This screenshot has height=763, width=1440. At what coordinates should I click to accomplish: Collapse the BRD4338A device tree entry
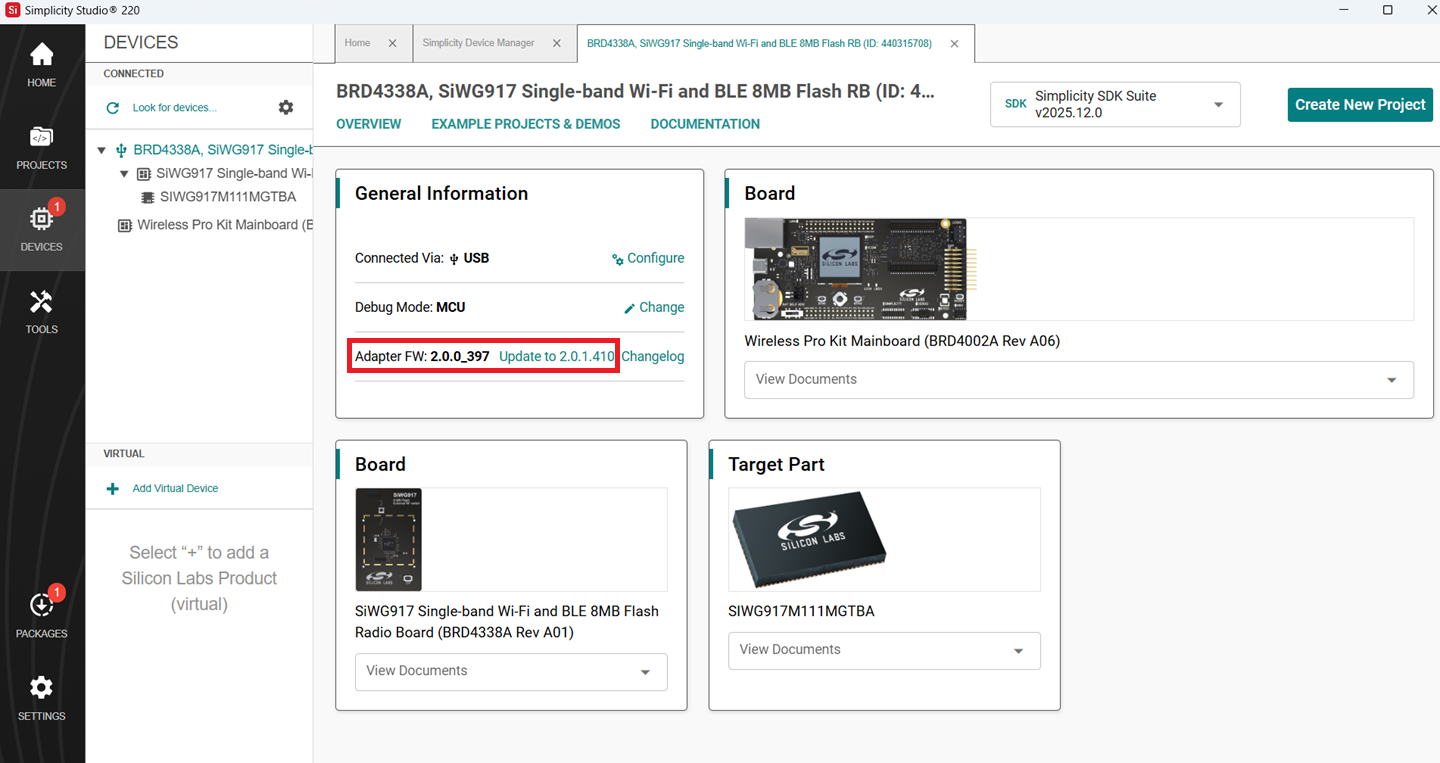pyautogui.click(x=100, y=149)
